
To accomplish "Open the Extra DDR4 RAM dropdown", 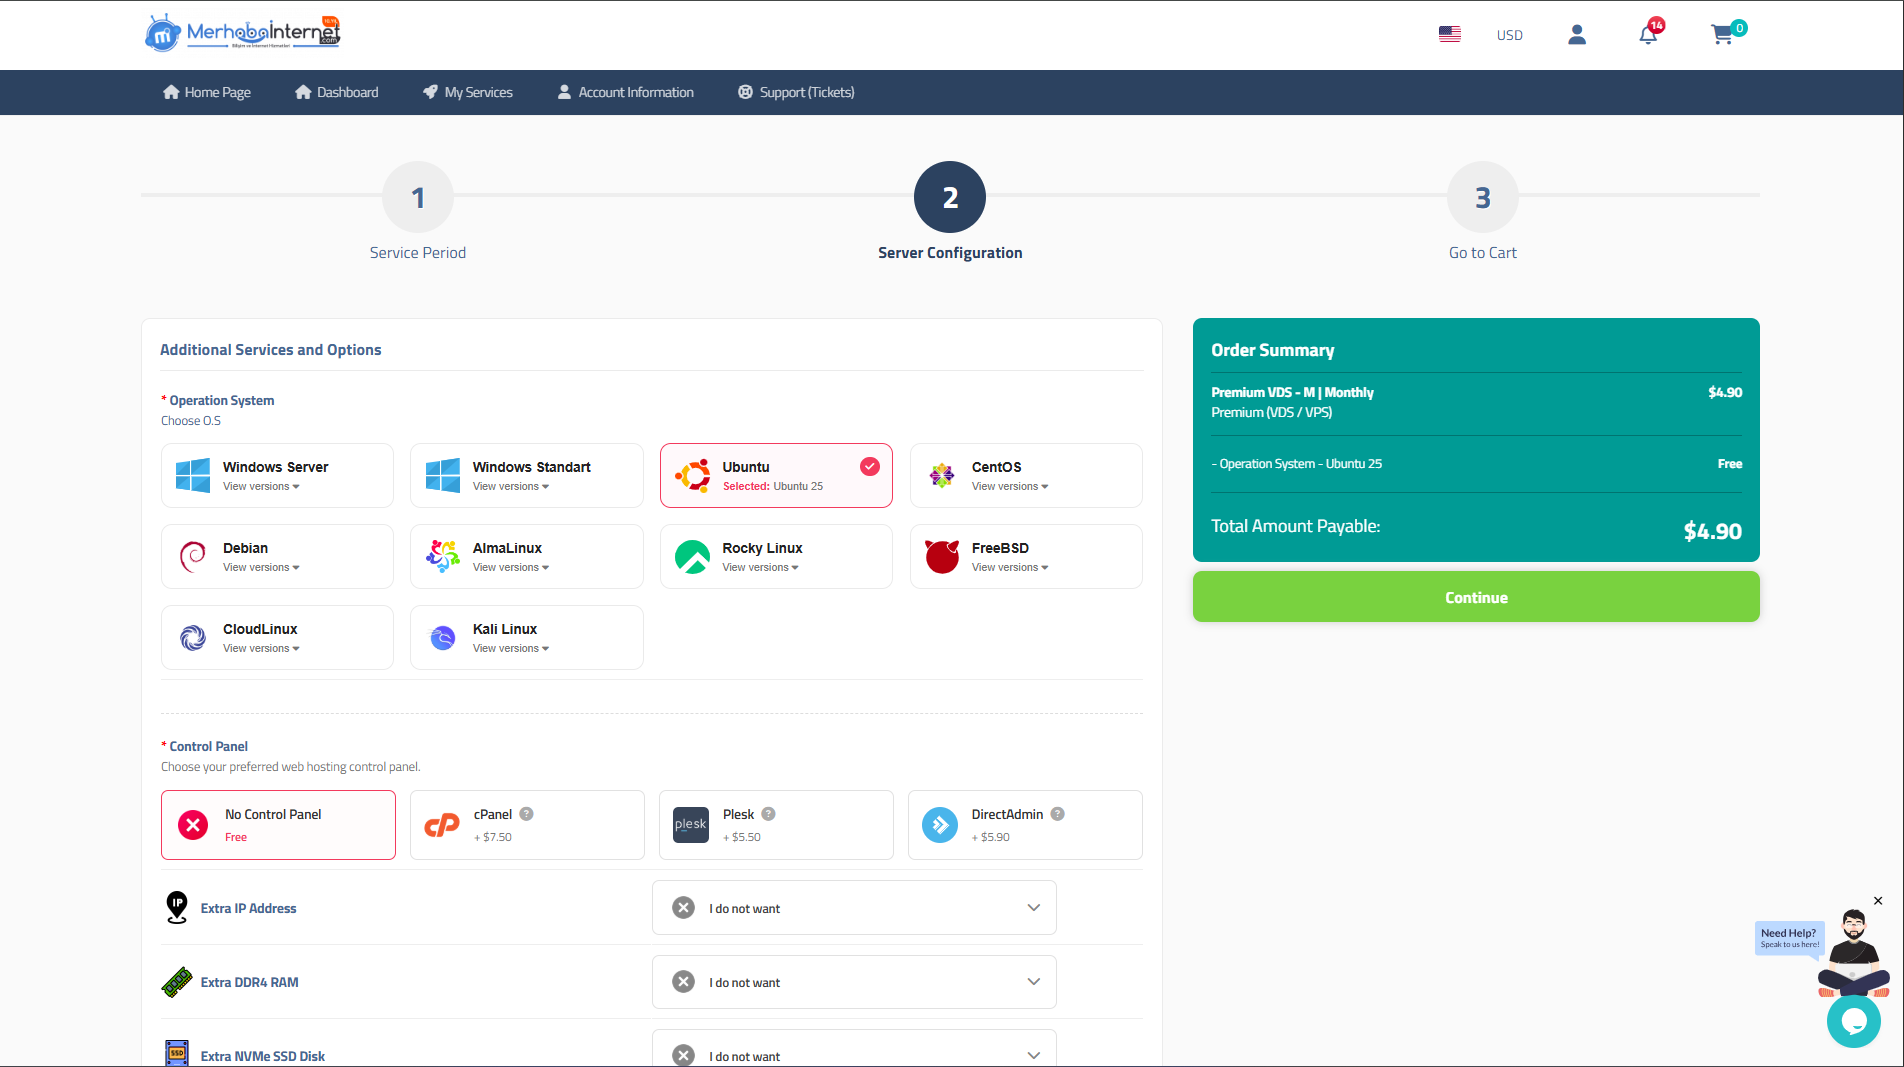I will 854,982.
